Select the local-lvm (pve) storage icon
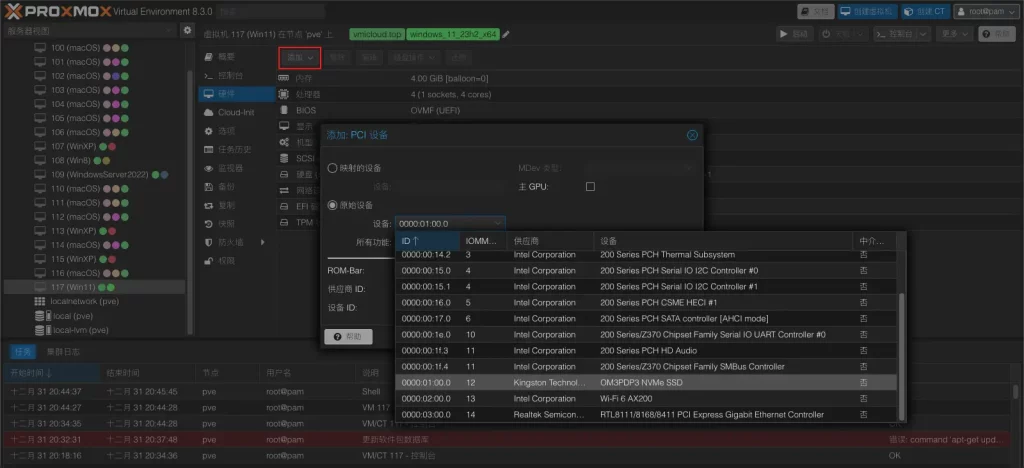1024x468 pixels. tap(40, 330)
